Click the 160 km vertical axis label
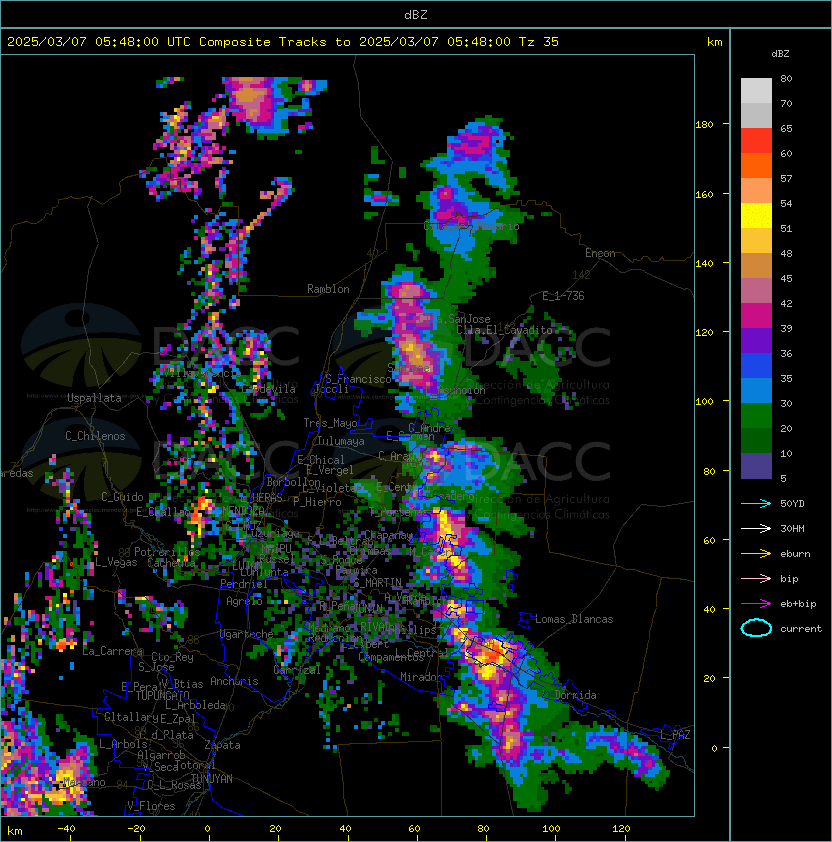 pyautogui.click(x=704, y=194)
